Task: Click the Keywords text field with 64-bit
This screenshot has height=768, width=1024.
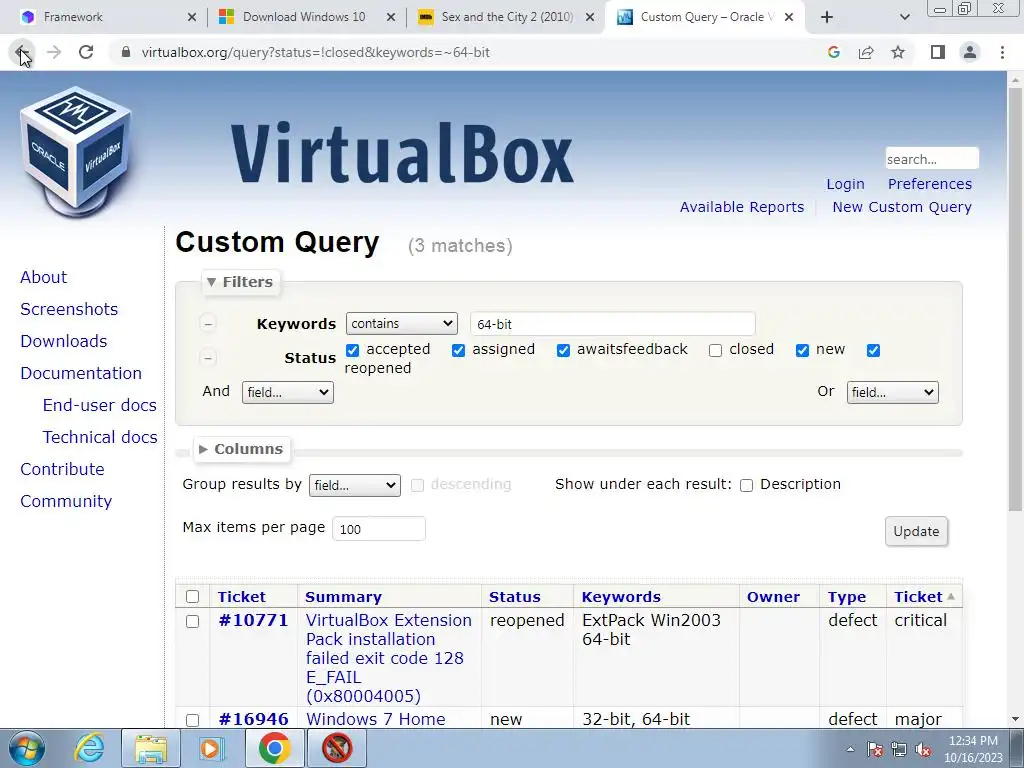Action: (613, 324)
